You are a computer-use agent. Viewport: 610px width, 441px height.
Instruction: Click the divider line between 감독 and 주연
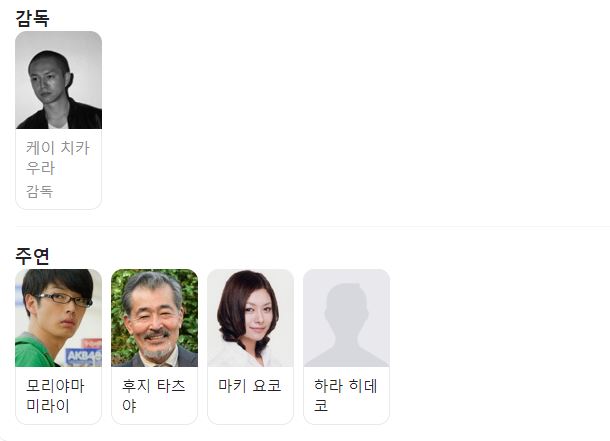click(x=313, y=226)
